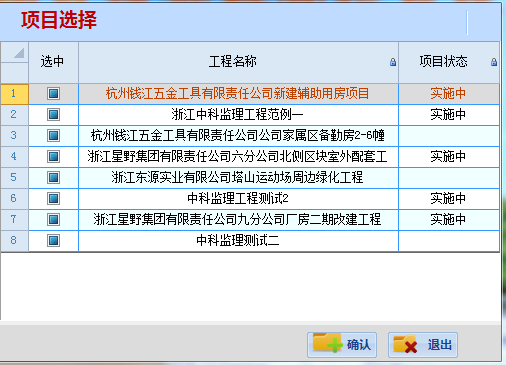
Task: Tick the checkbox for row 1
Action: coord(53,94)
